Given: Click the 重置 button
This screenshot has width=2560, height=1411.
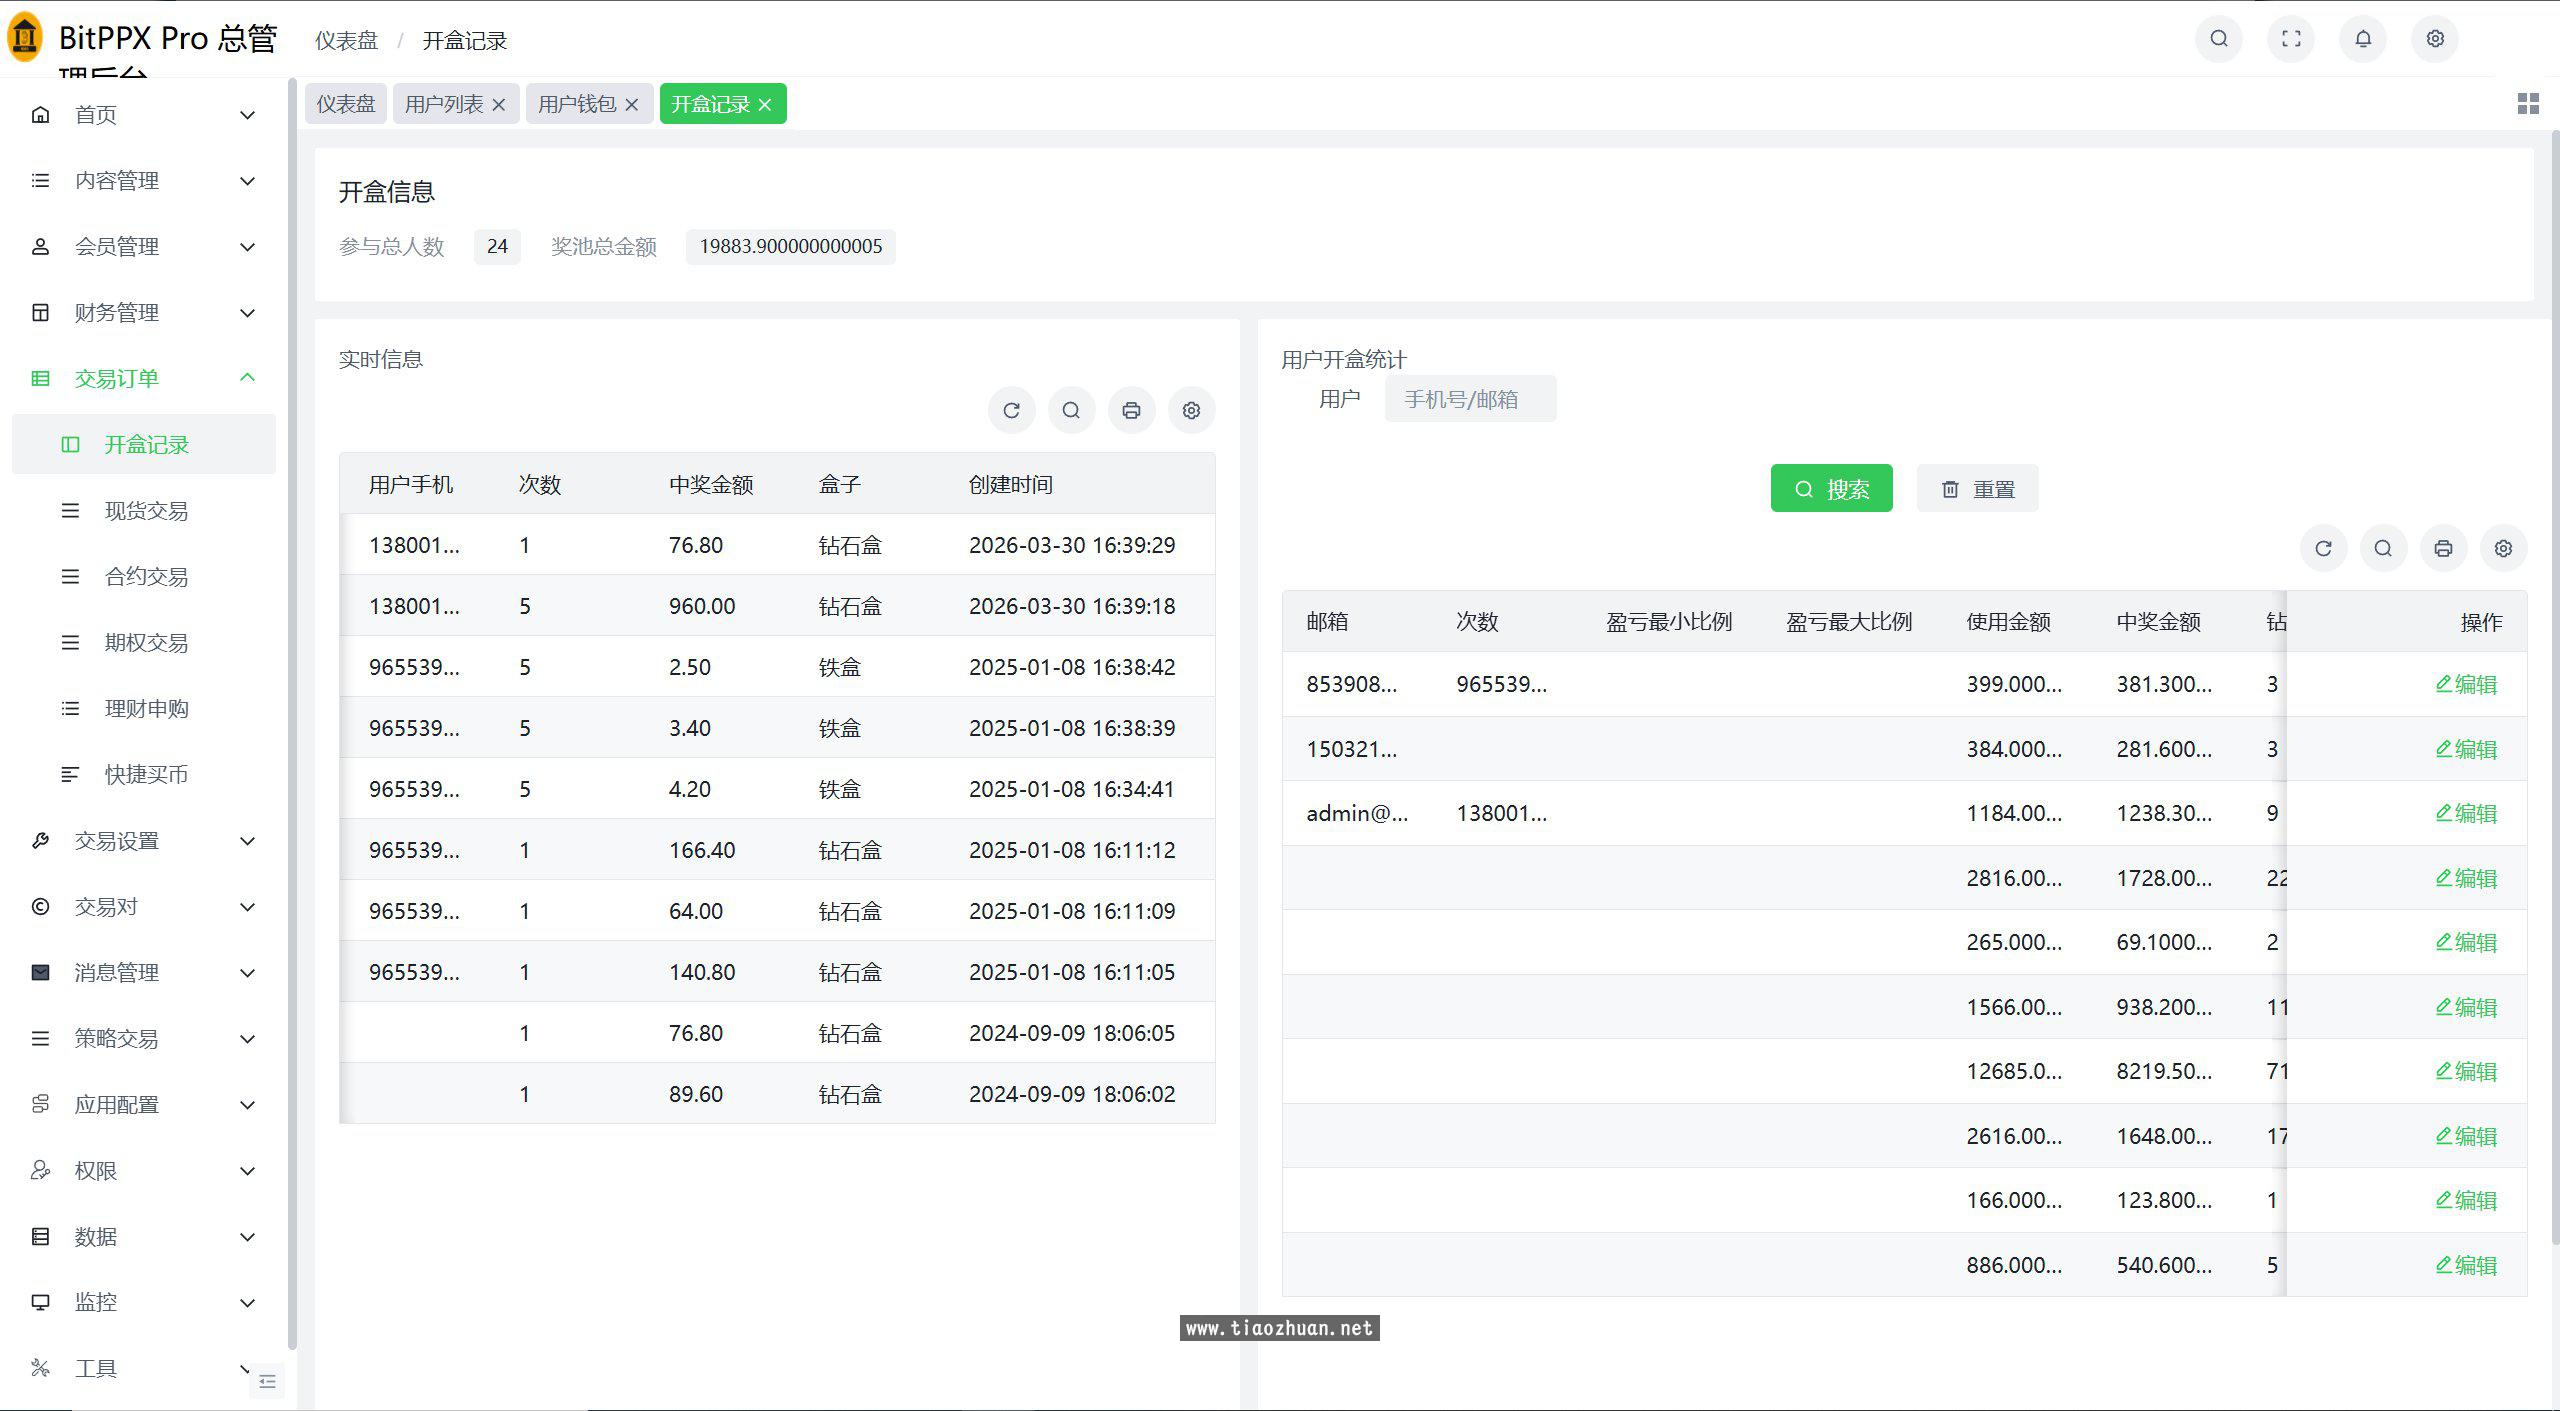Looking at the screenshot, I should (1977, 489).
